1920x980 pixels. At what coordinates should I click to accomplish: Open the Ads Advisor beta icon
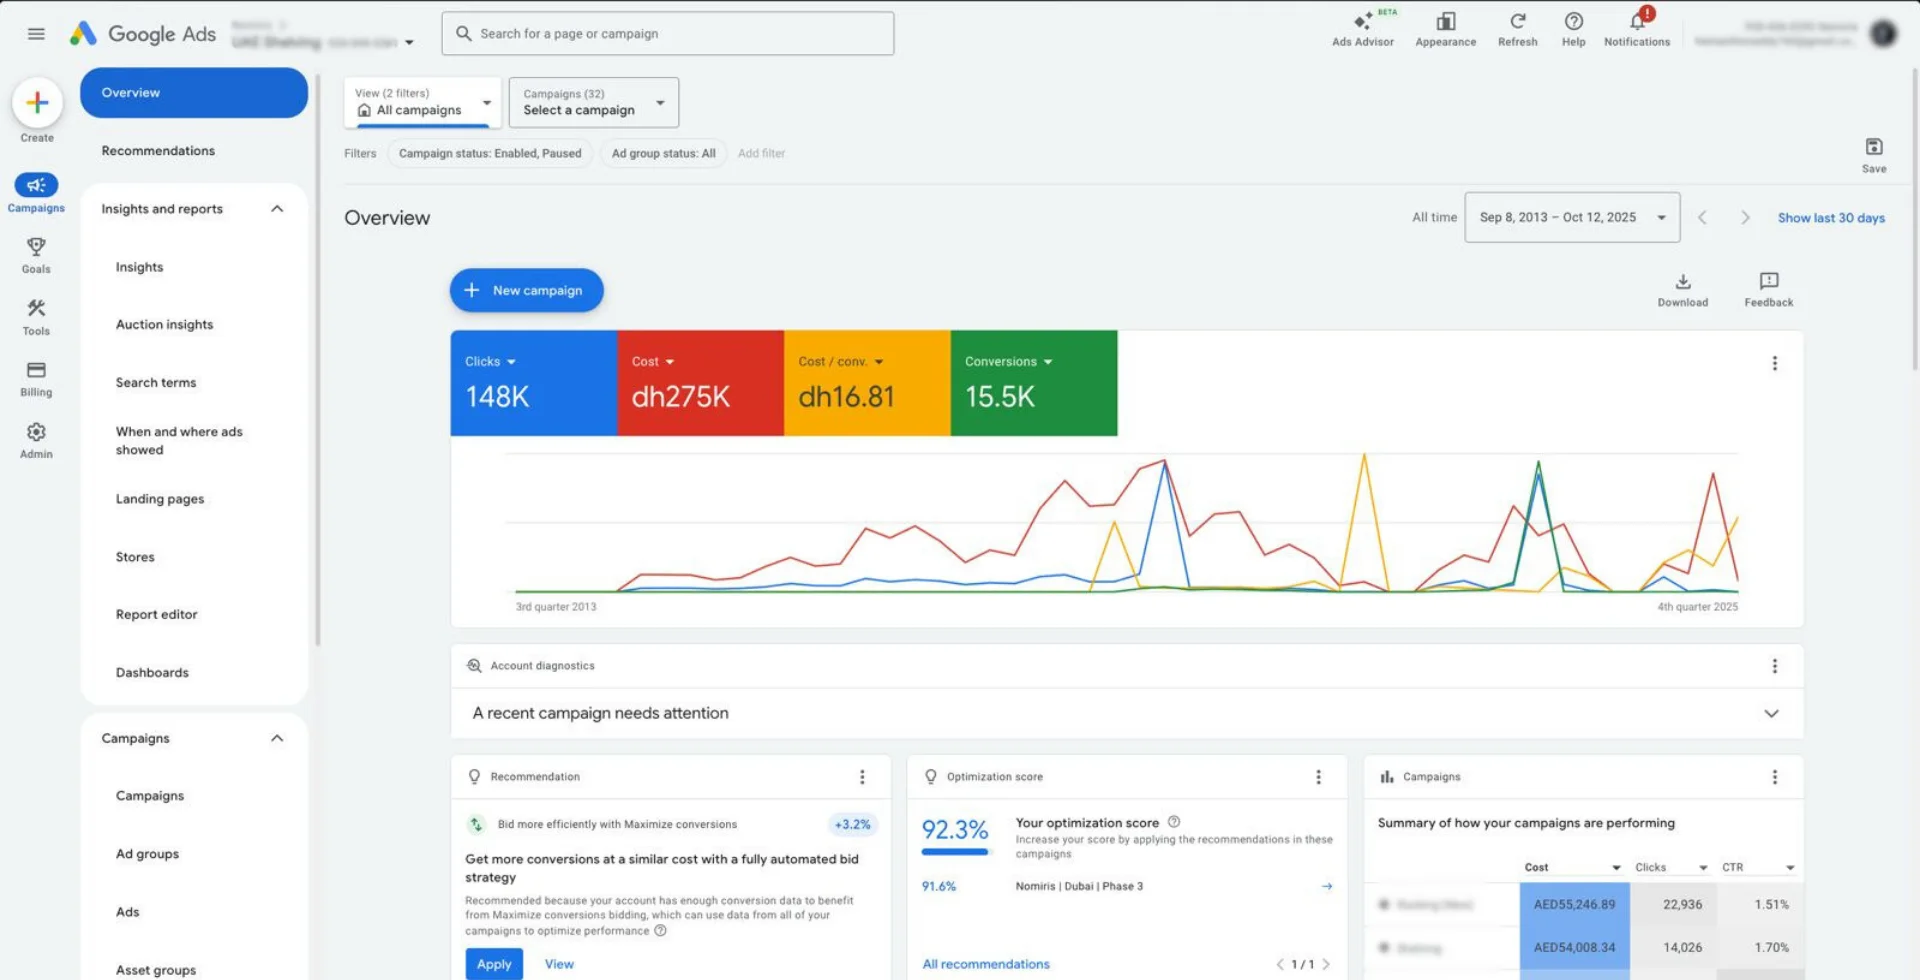1362,23
